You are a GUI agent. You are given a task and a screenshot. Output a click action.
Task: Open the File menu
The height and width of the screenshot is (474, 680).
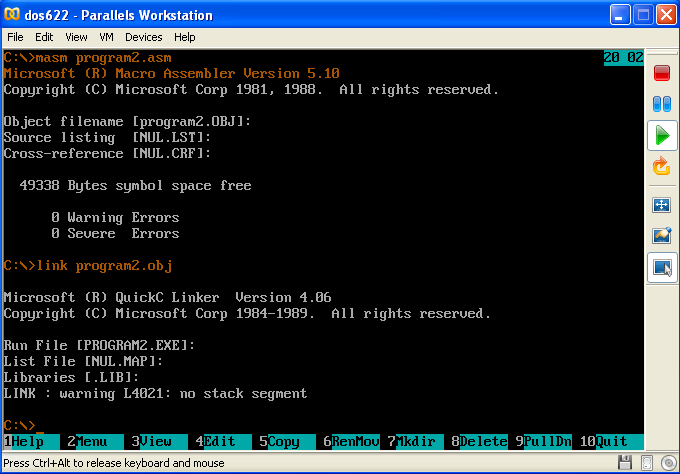click(x=15, y=37)
